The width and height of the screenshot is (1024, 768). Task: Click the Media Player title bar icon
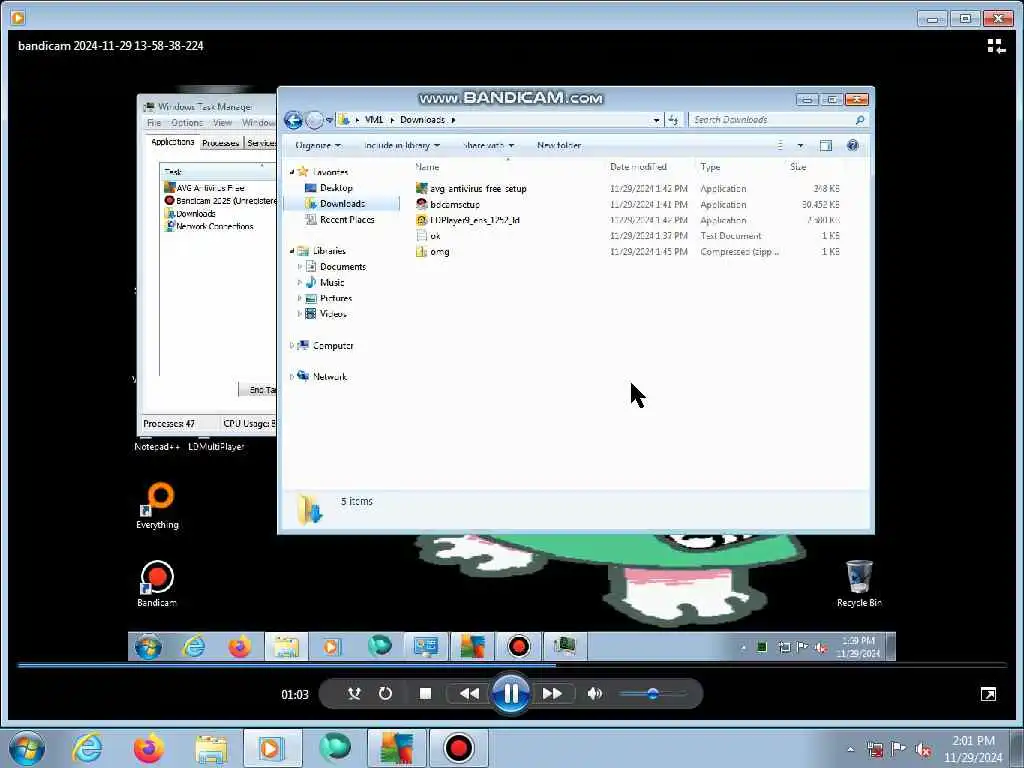[x=18, y=18]
